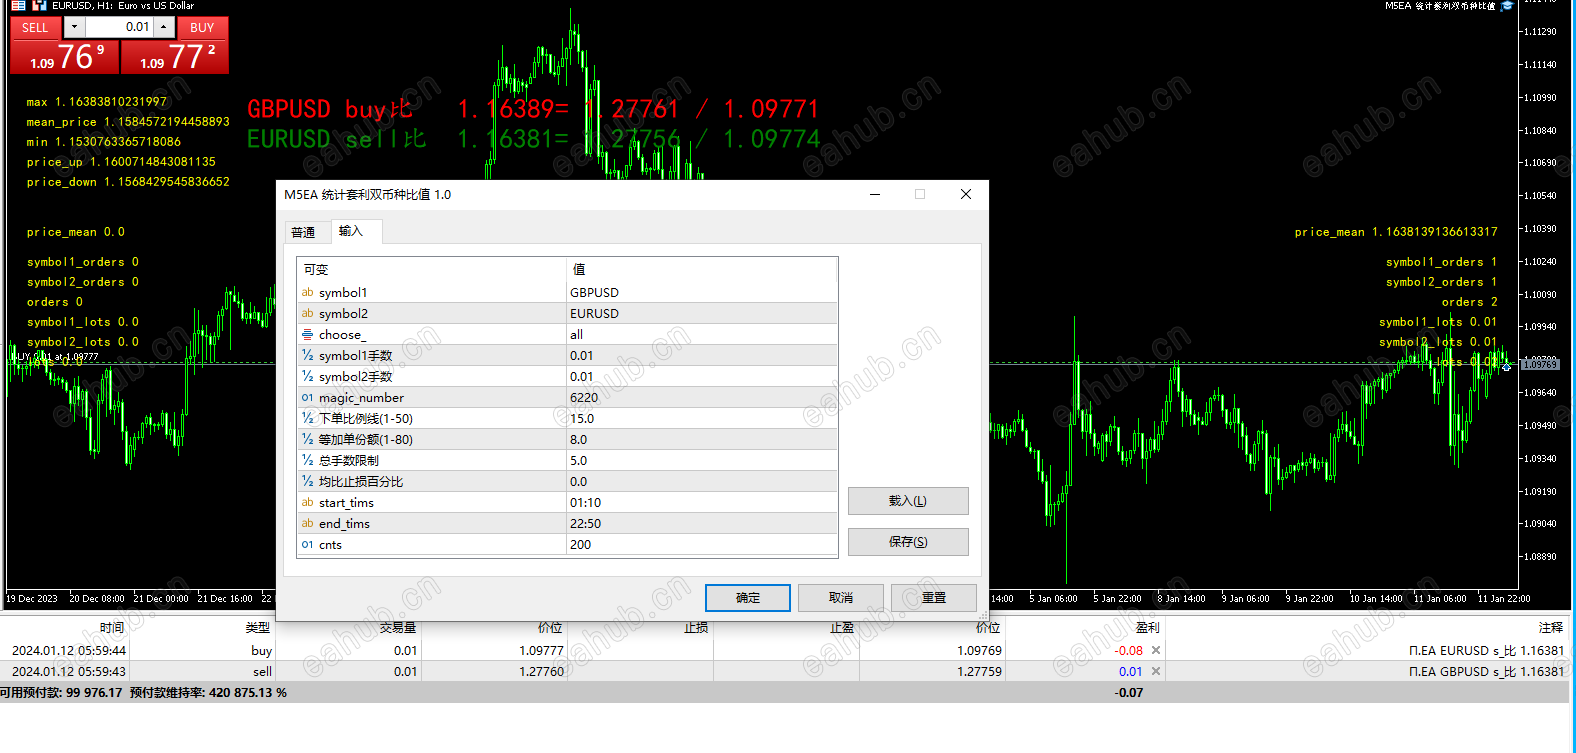Click the 0.01 volume field in trade panel
Screen dimensions: 1576x753
(x=119, y=27)
